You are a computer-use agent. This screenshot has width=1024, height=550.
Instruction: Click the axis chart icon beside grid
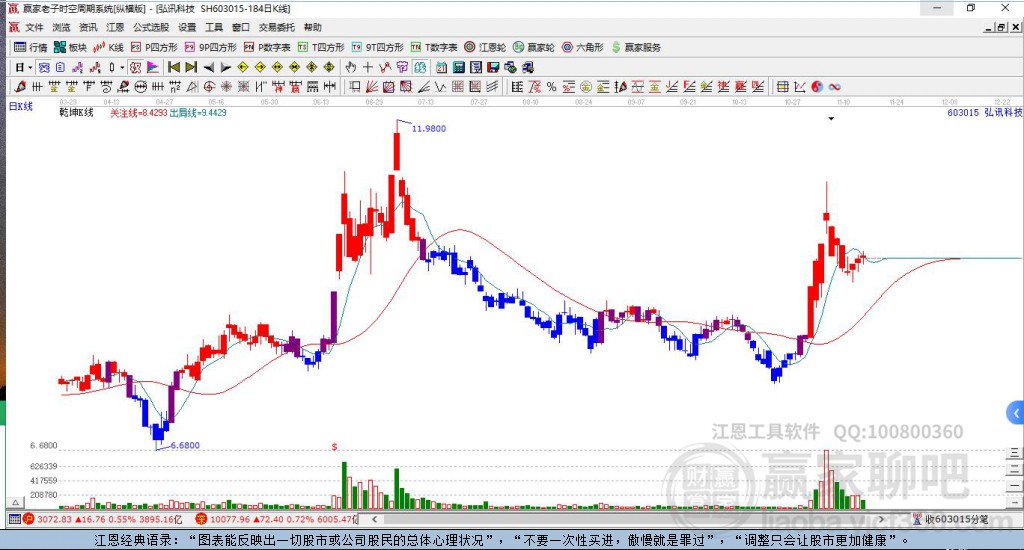point(800,87)
